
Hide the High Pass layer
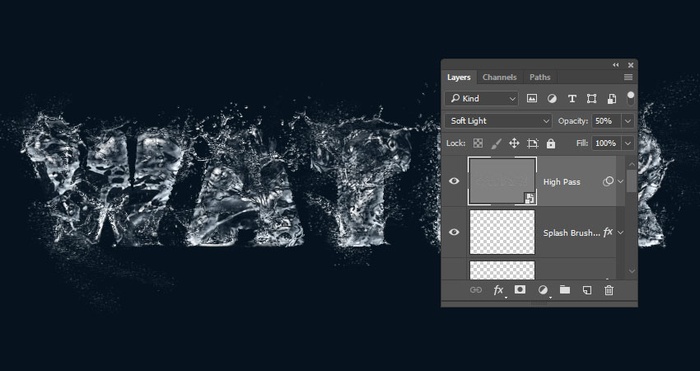[x=454, y=181]
